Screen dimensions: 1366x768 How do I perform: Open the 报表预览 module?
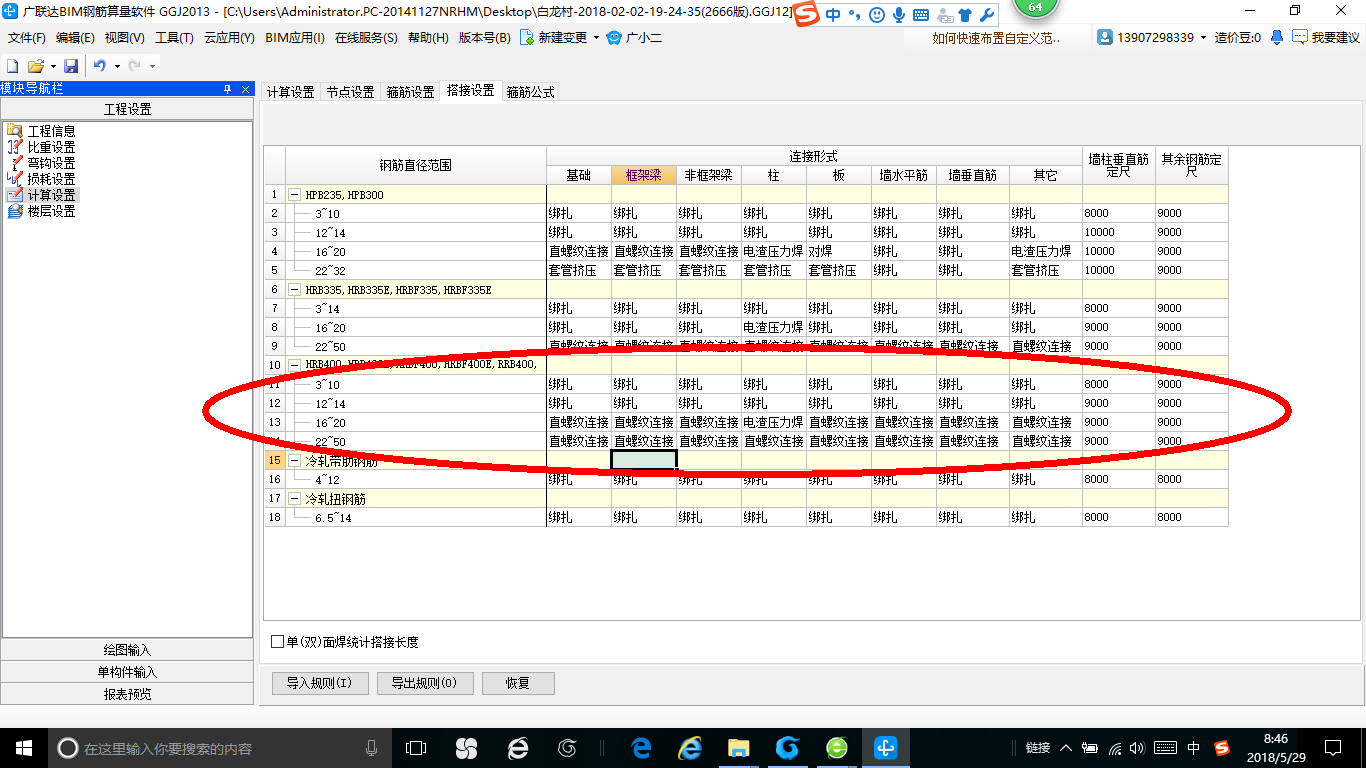click(127, 694)
